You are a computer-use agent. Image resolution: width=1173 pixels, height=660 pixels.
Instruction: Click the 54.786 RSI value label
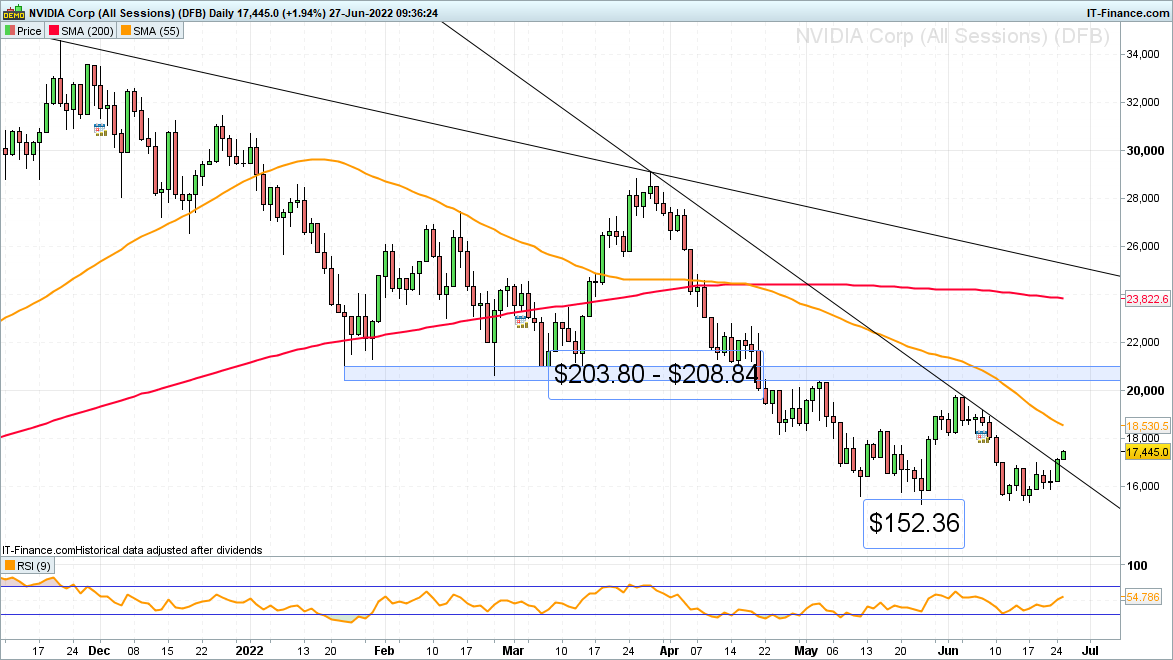pos(1142,597)
